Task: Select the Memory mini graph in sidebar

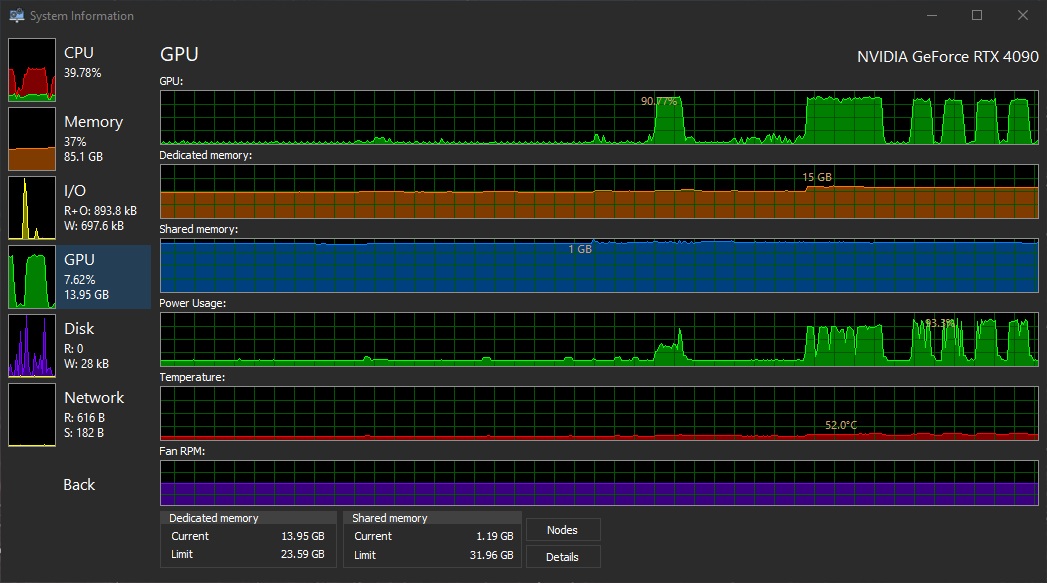Action: pyautogui.click(x=32, y=139)
